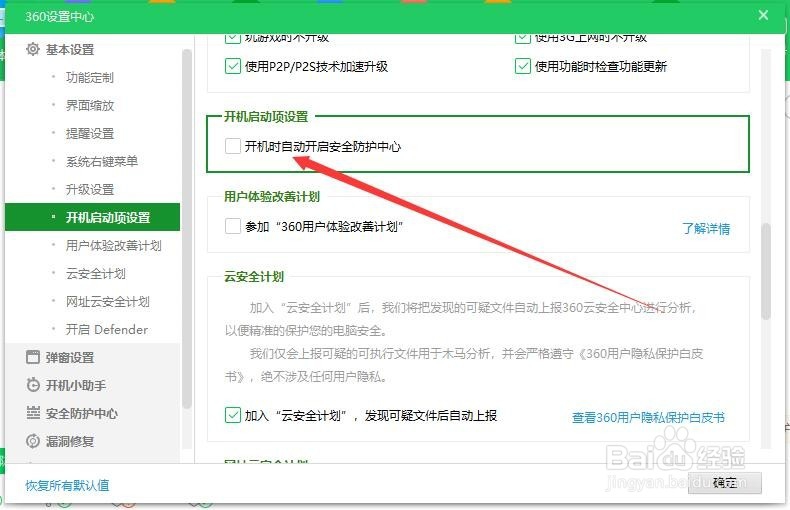
Task: Uncheck 加入云安全计划 auto-report checkbox
Action: pyautogui.click(x=232, y=415)
